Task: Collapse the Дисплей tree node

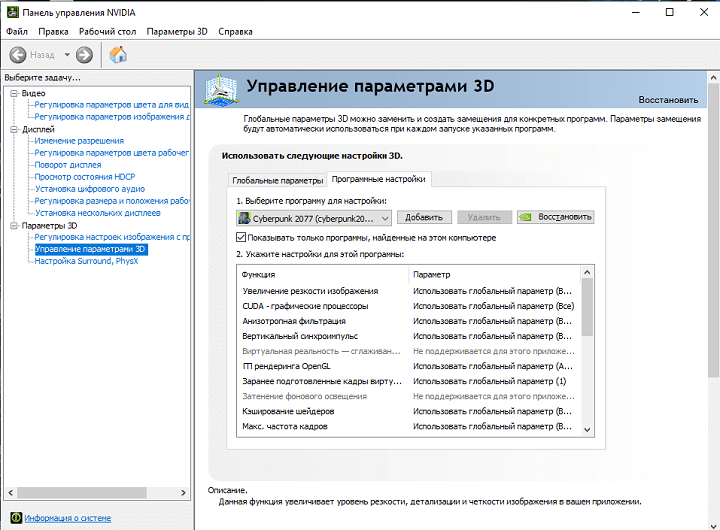Action: [x=13, y=129]
